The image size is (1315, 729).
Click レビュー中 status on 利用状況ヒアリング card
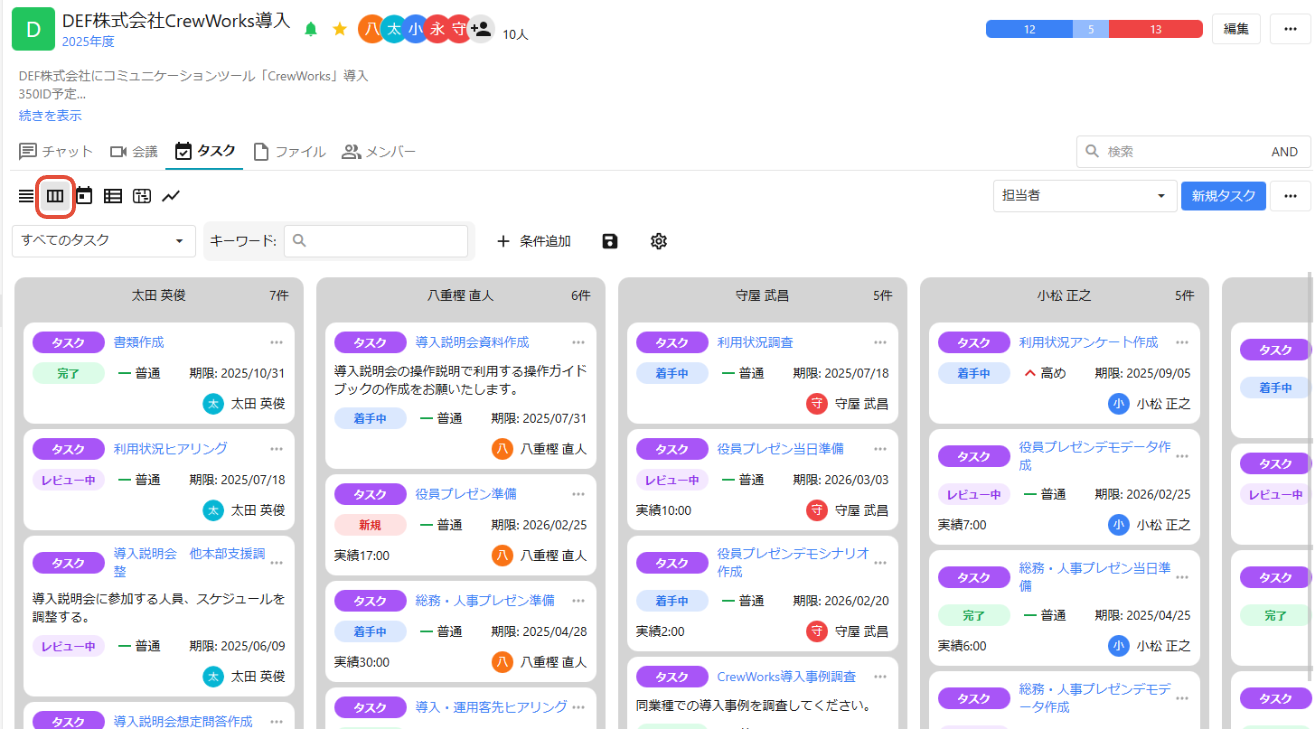pyautogui.click(x=68, y=480)
